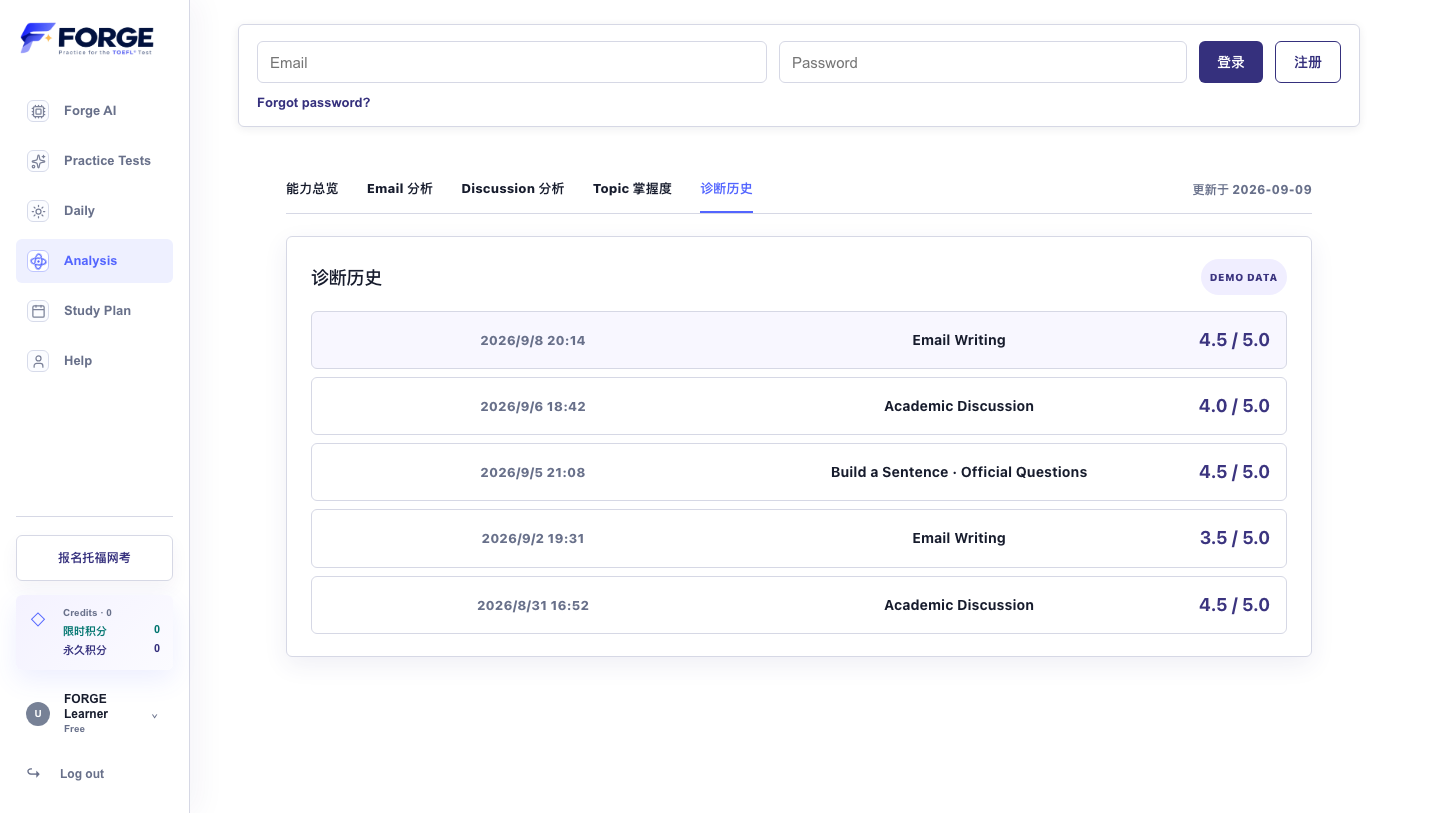This screenshot has height=813, width=1440.
Task: Open the 2026/9/8 20:14 Email Writing record
Action: pyautogui.click(x=799, y=340)
